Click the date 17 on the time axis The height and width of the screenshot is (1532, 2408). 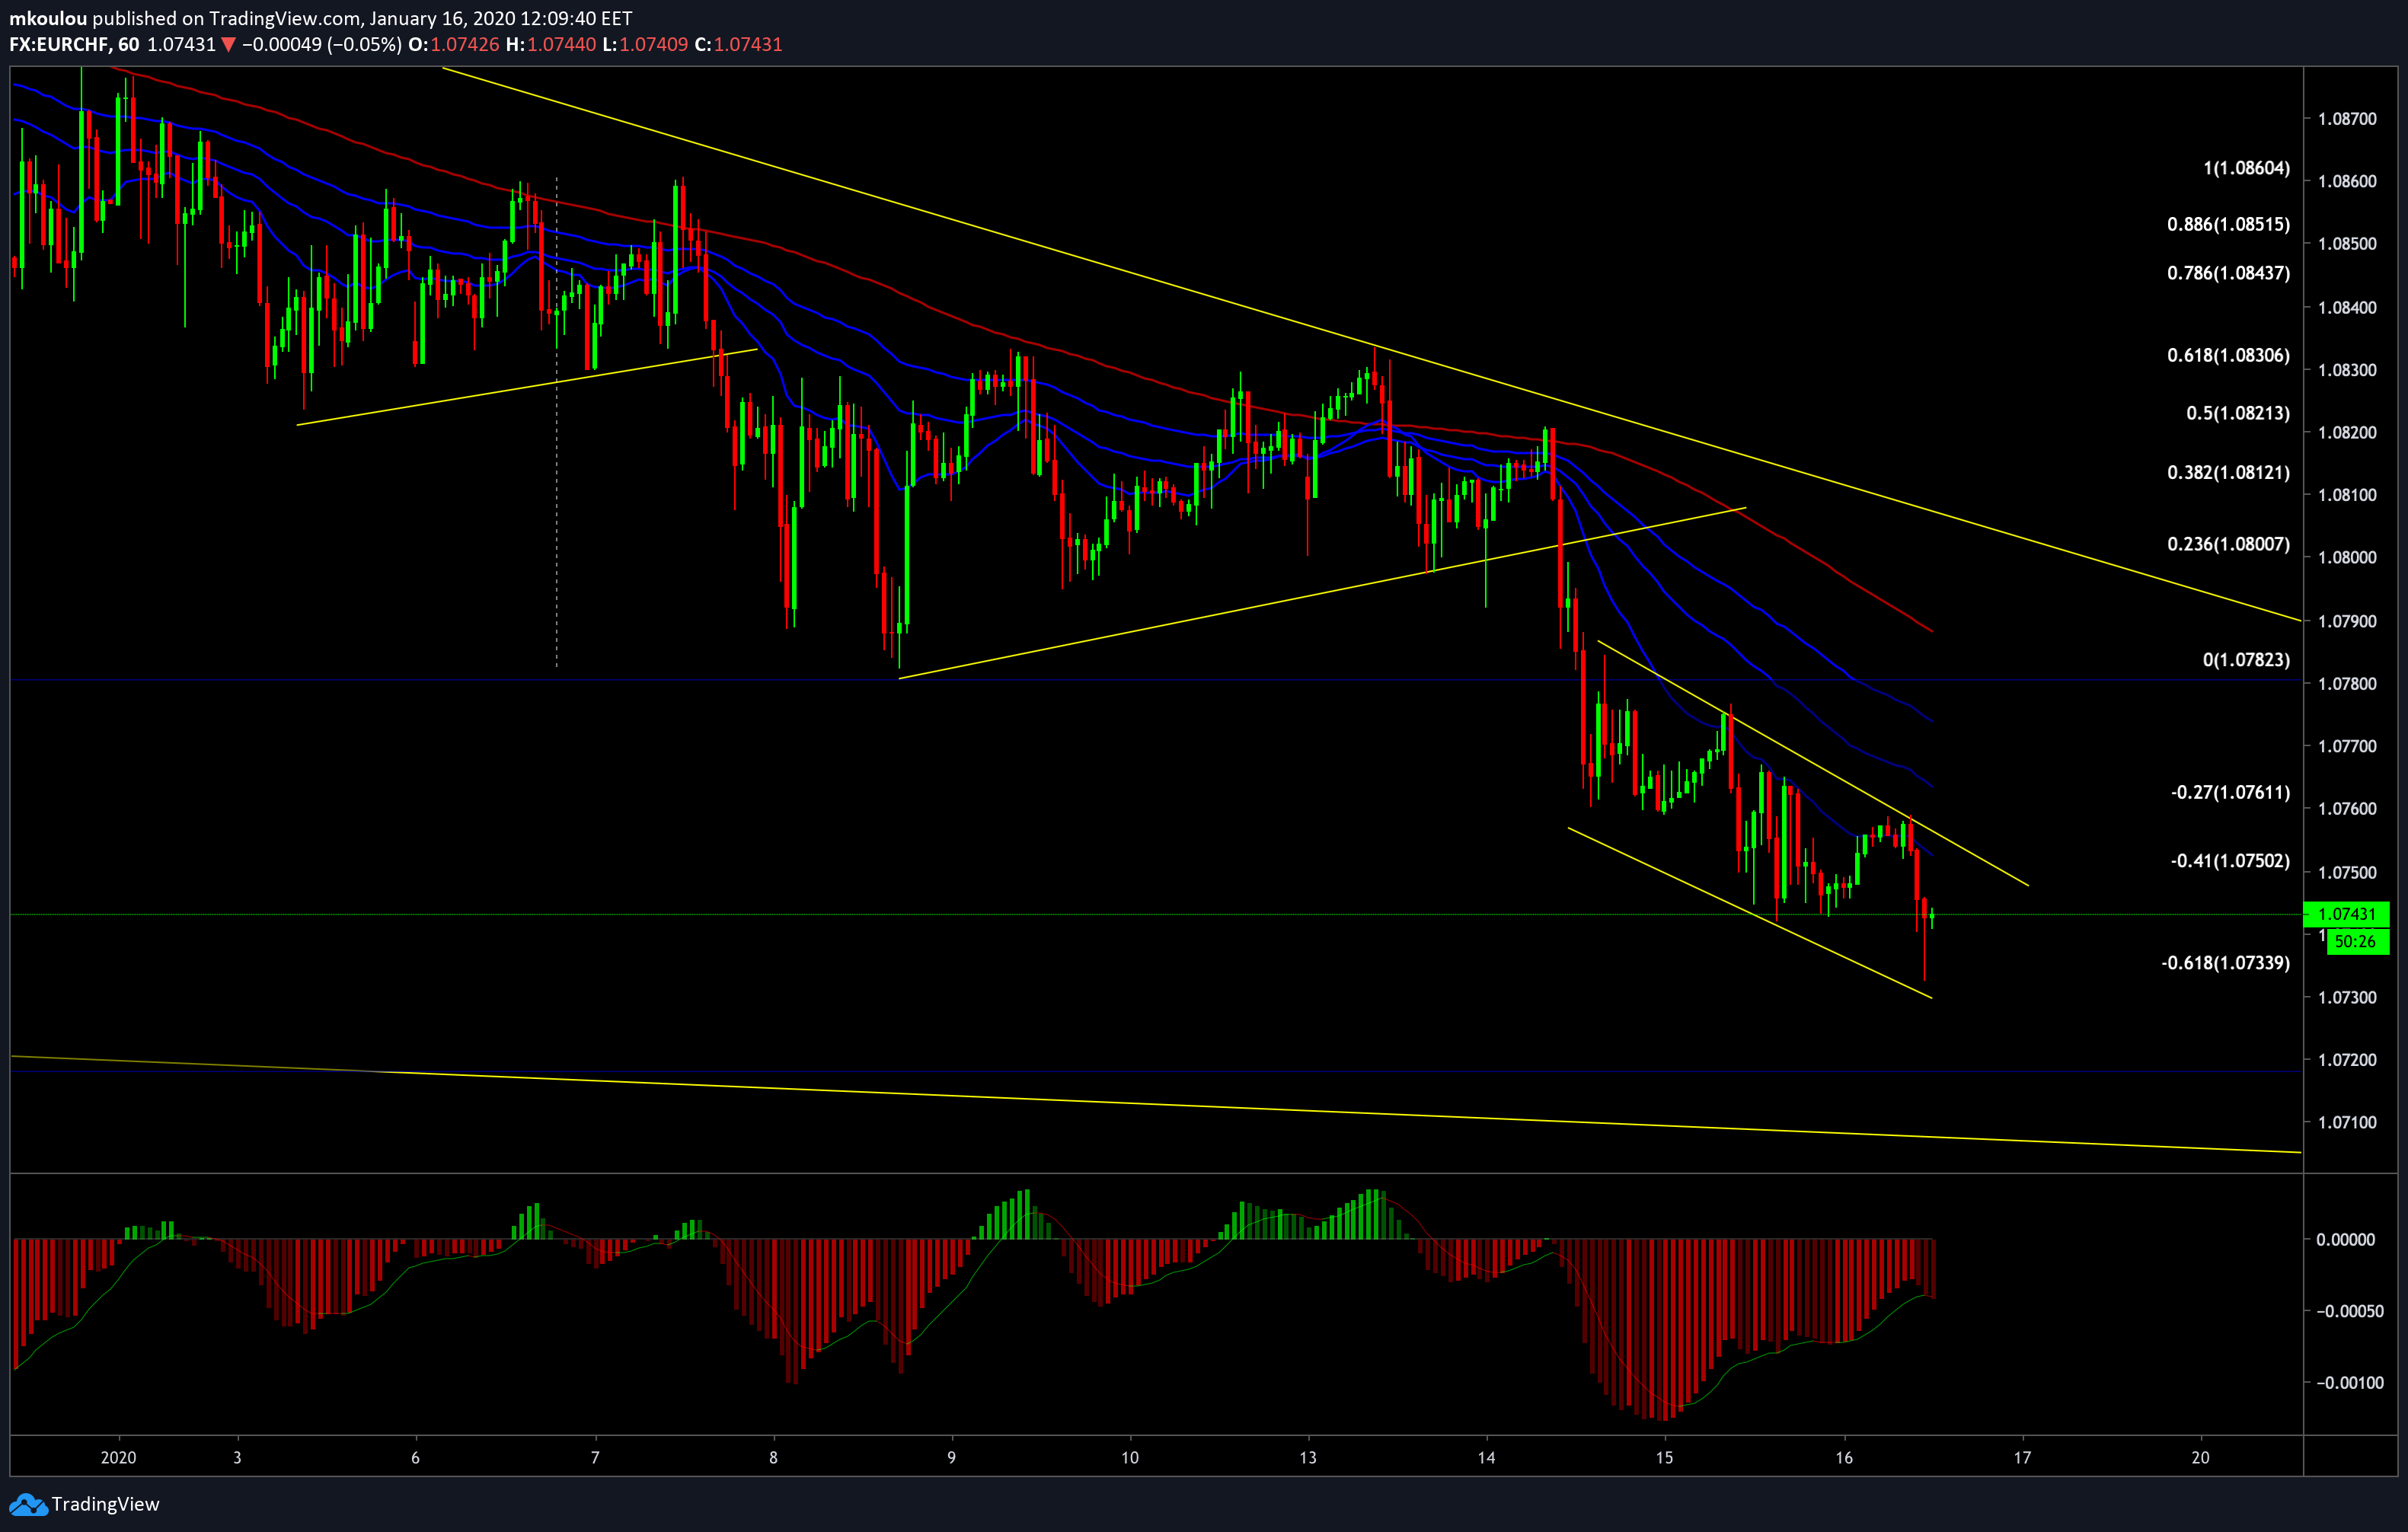2022,1458
